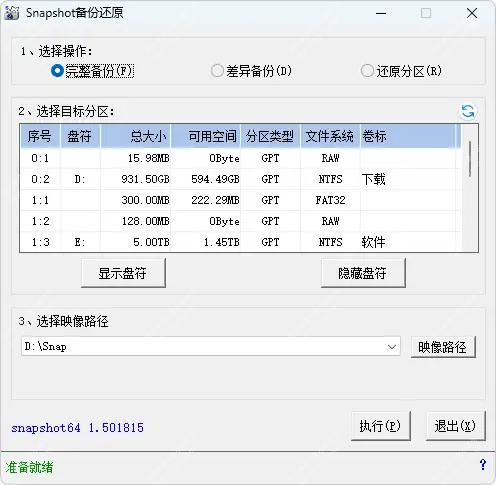The image size is (496, 485).
Task: Expand the image path dropdown arrow
Action: click(x=392, y=347)
